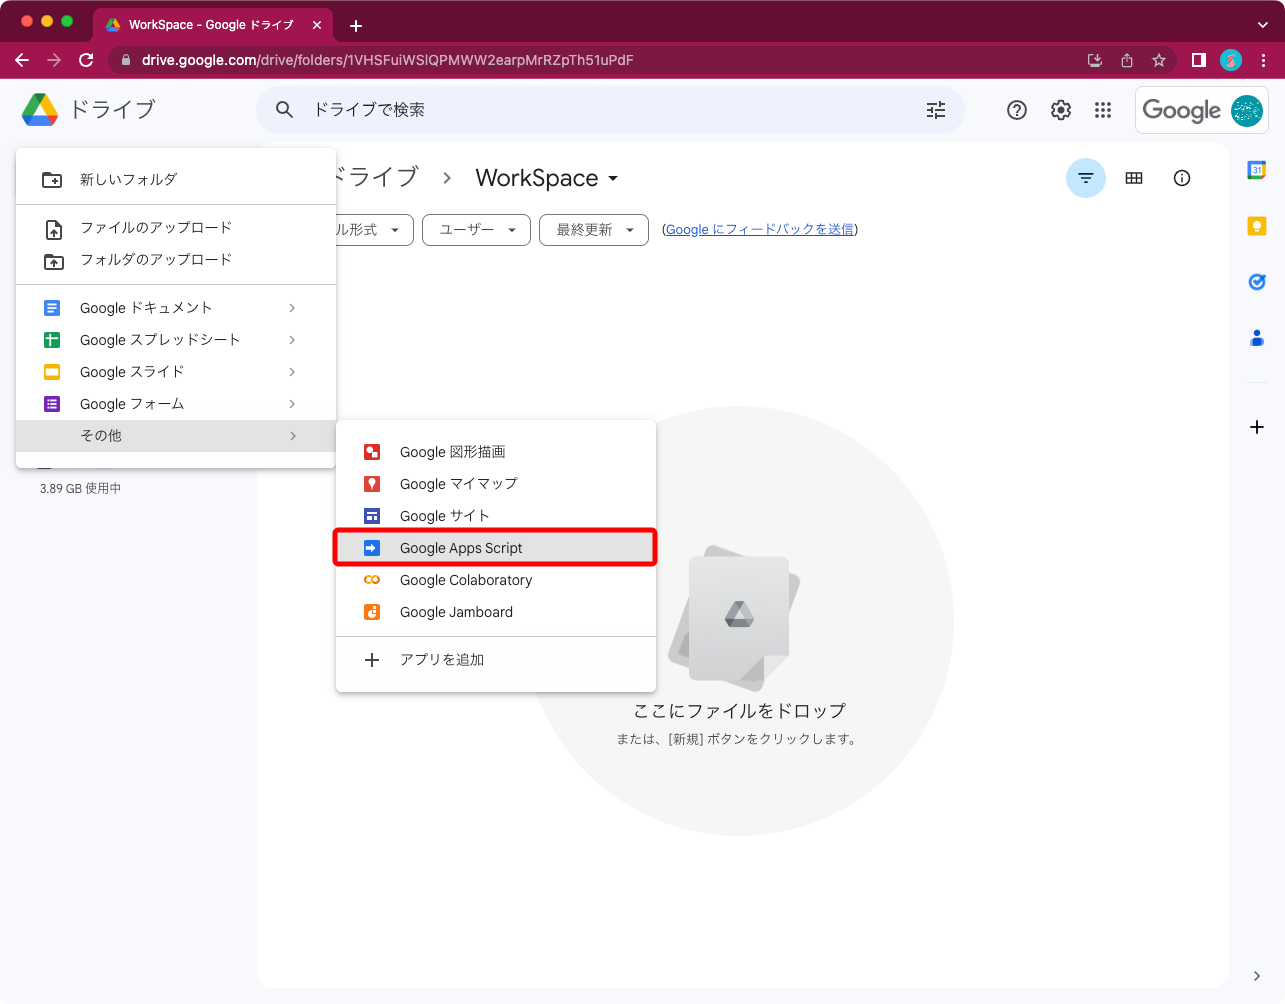Open the Keep notes sidebar icon
1285x1004 pixels.
pyautogui.click(x=1257, y=226)
